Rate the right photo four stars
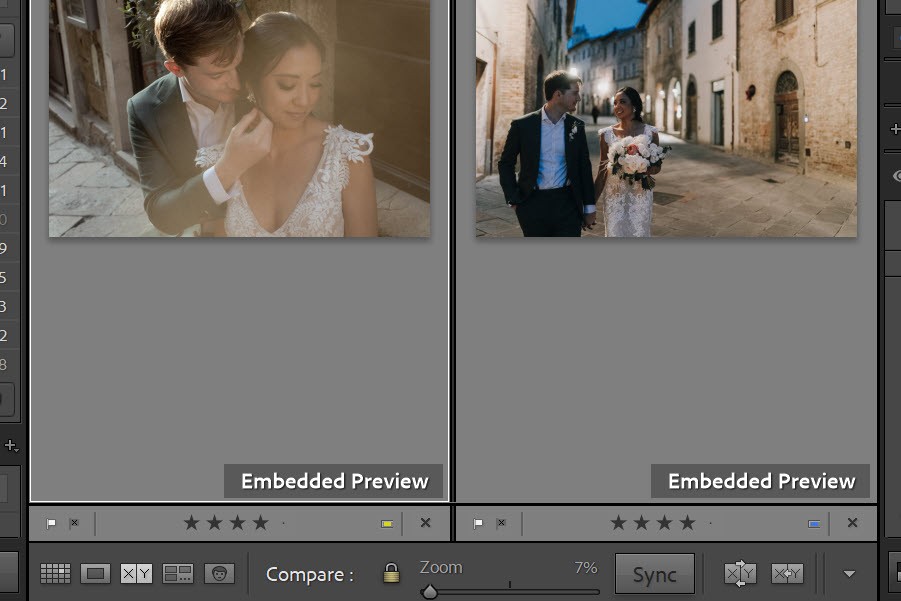Screen dimensions: 901x601 [x=687, y=521]
